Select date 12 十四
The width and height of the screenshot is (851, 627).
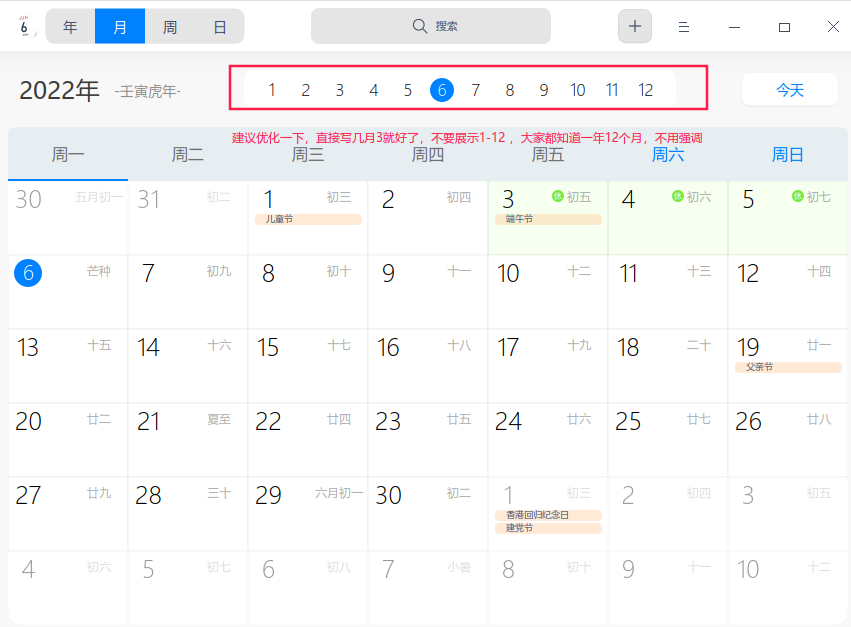(x=788, y=292)
